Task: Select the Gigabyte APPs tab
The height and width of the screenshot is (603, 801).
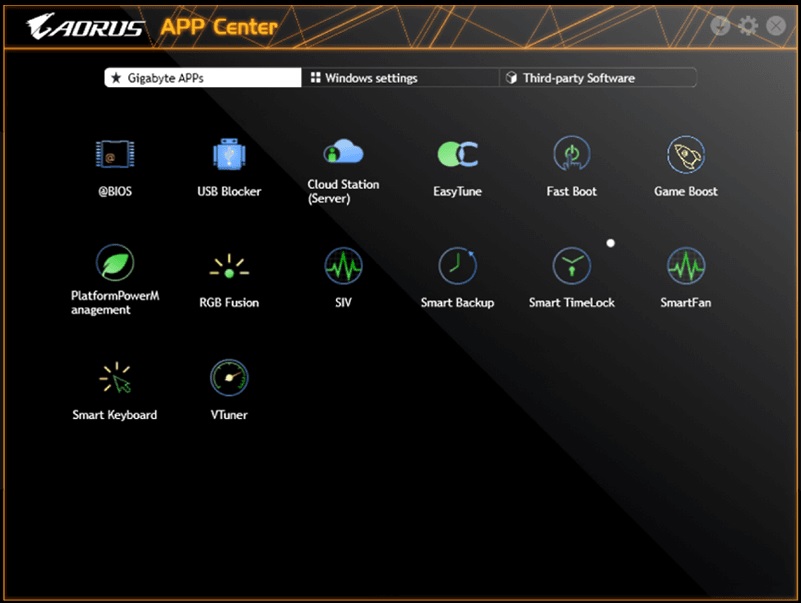Action: (x=203, y=78)
